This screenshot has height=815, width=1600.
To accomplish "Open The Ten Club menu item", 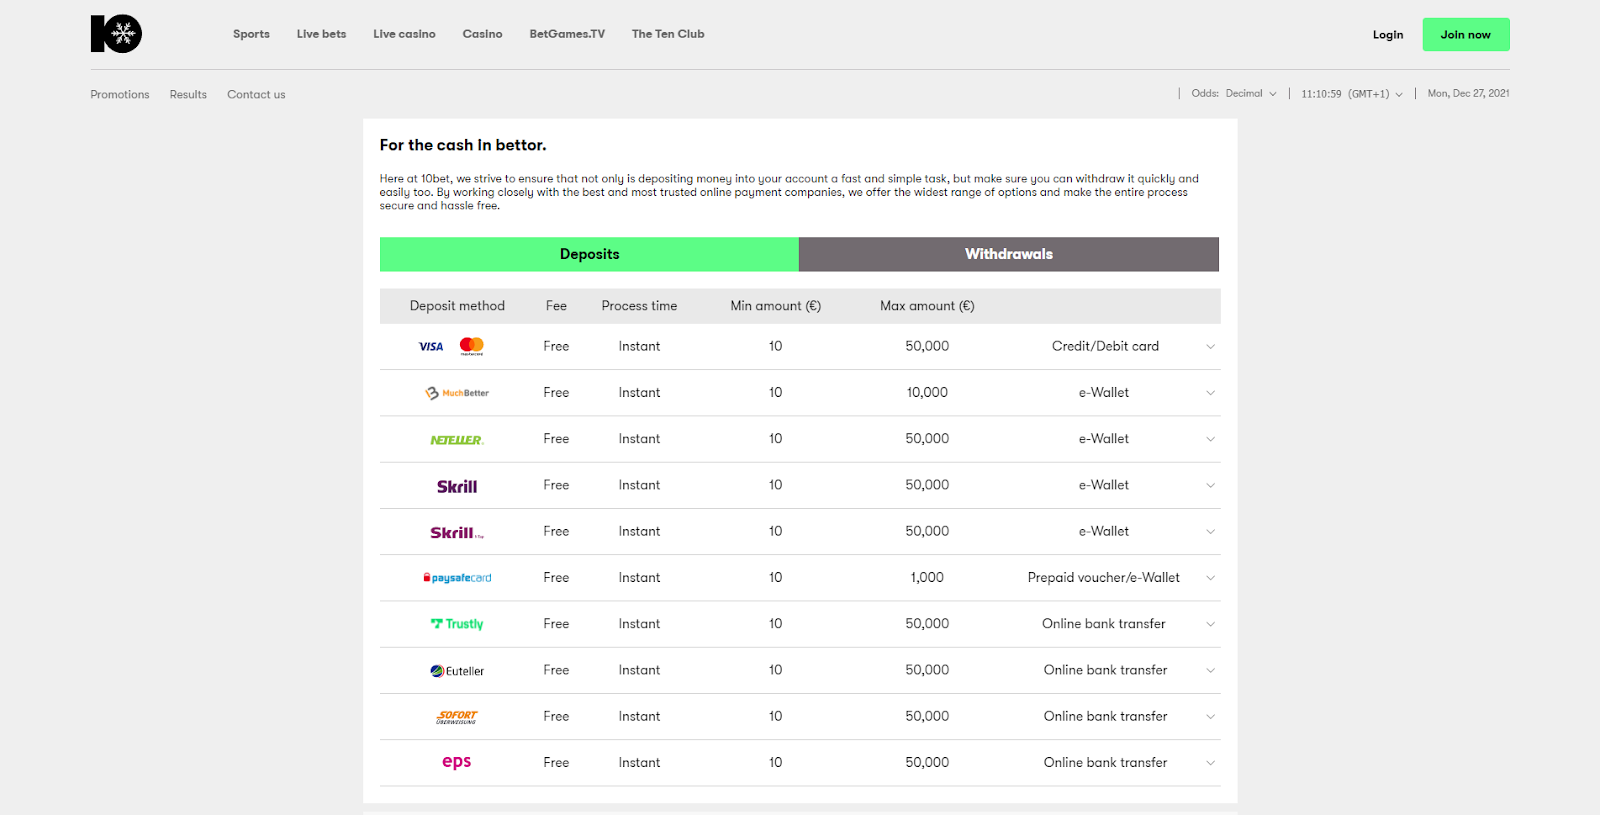I will pyautogui.click(x=668, y=34).
